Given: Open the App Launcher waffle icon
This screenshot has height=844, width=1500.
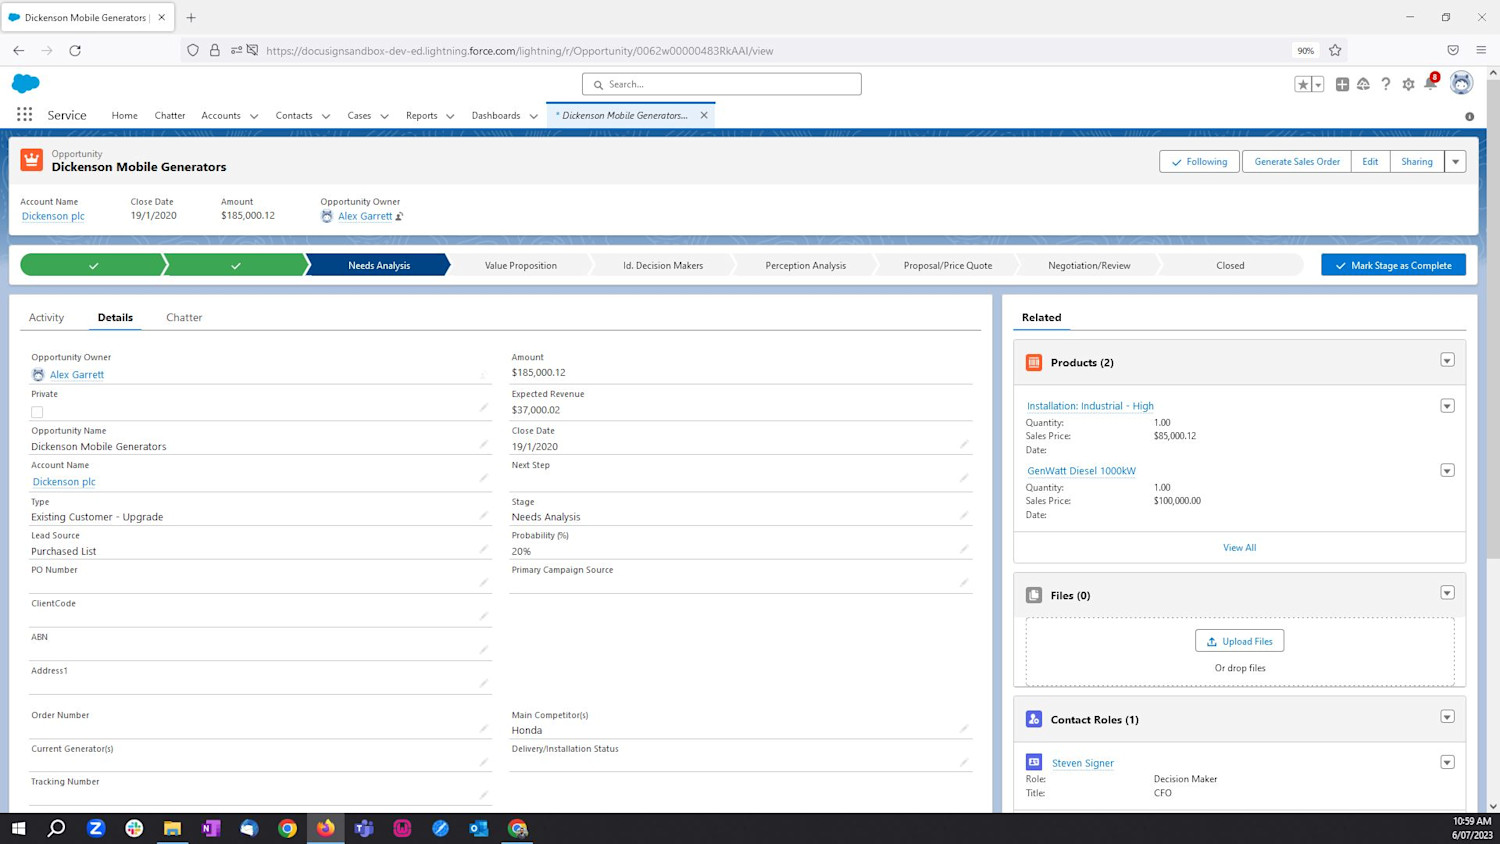Looking at the screenshot, I should (24, 114).
